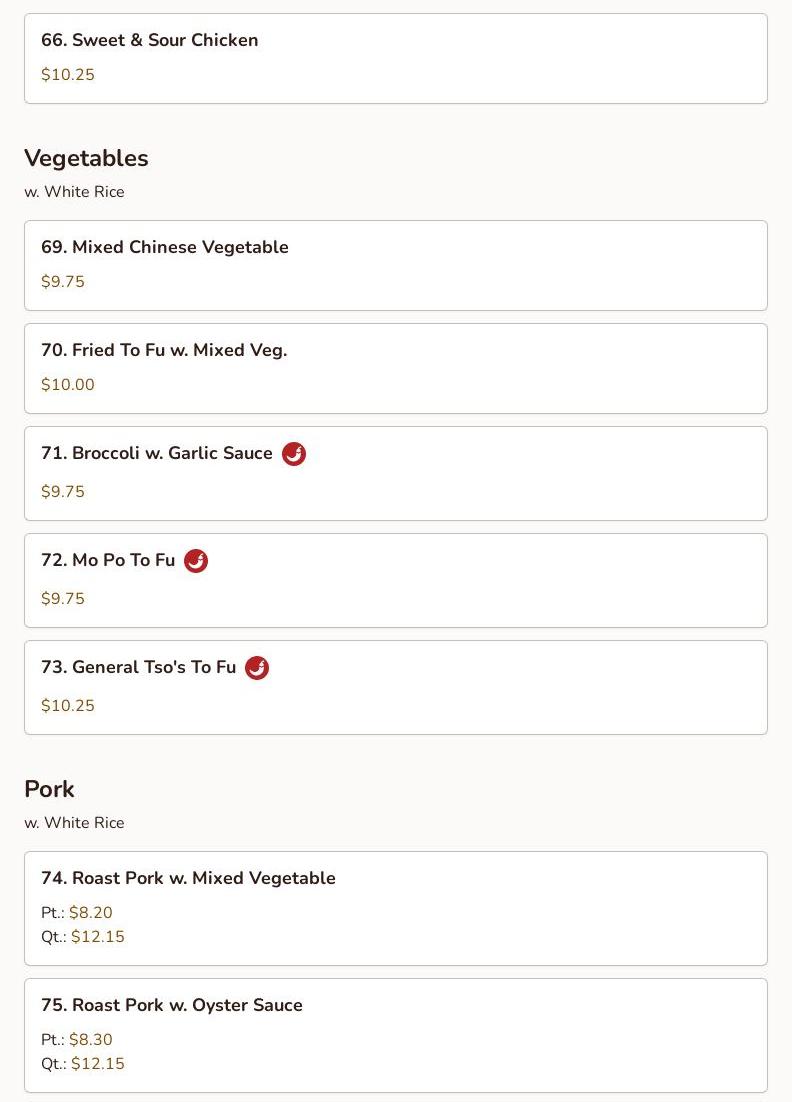Click the Vegetables section heading
792x1102 pixels.
point(86,158)
